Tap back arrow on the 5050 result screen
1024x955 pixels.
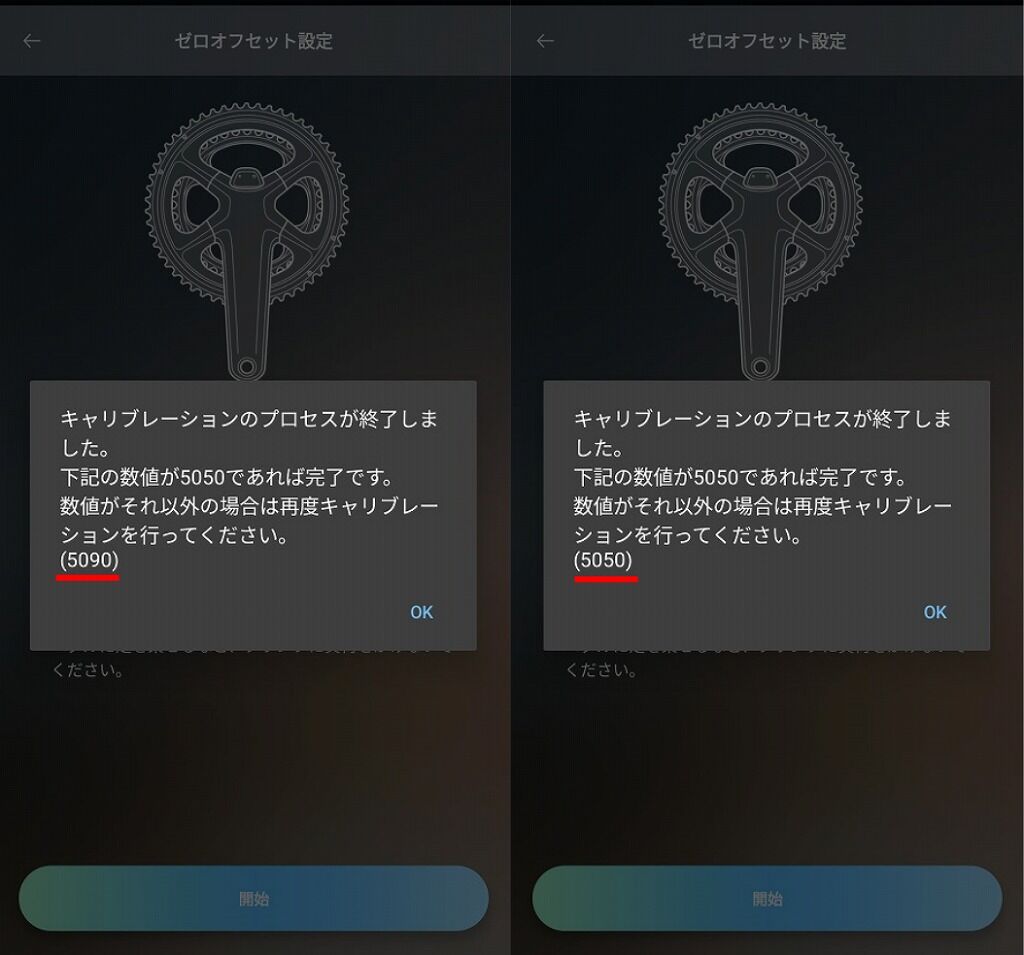tap(545, 41)
